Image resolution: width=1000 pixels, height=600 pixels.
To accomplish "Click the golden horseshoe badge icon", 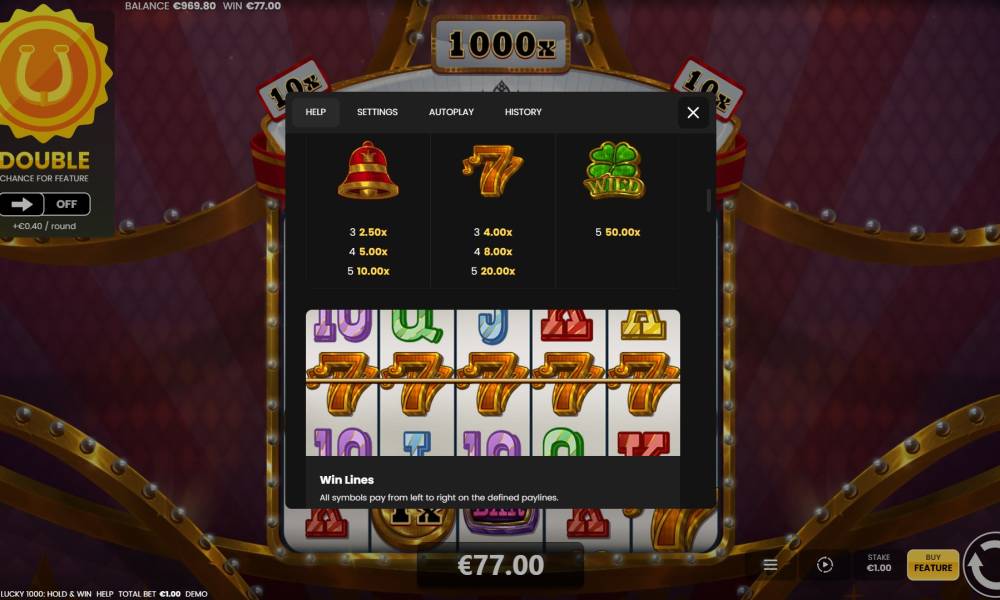I will [x=52, y=72].
